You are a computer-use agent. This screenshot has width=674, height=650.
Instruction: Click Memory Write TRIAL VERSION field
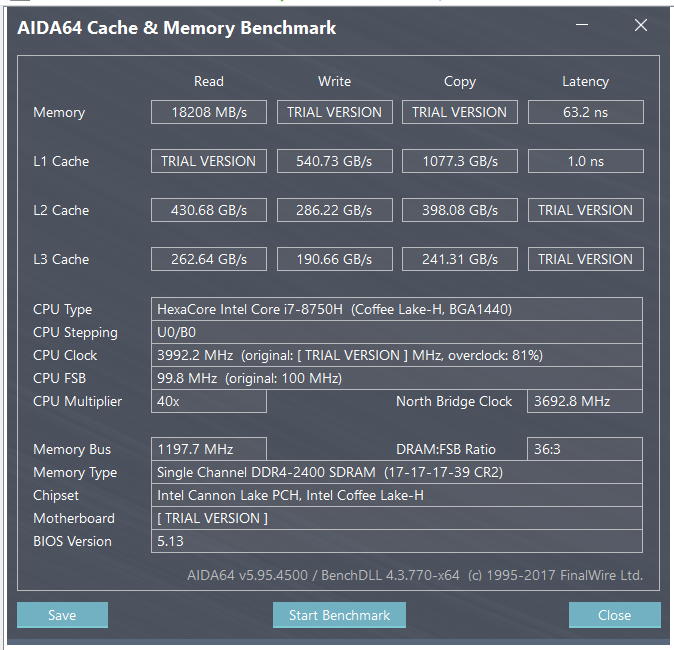(x=335, y=112)
